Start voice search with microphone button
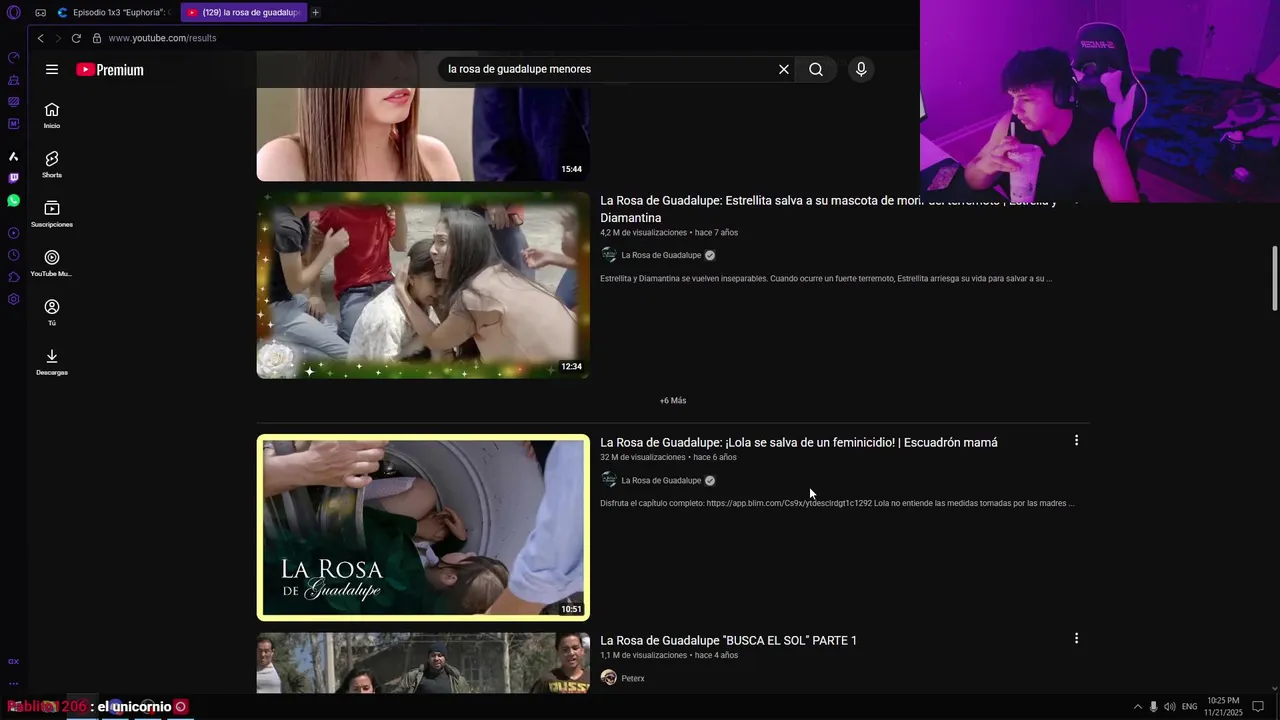1280x720 pixels. point(861,69)
